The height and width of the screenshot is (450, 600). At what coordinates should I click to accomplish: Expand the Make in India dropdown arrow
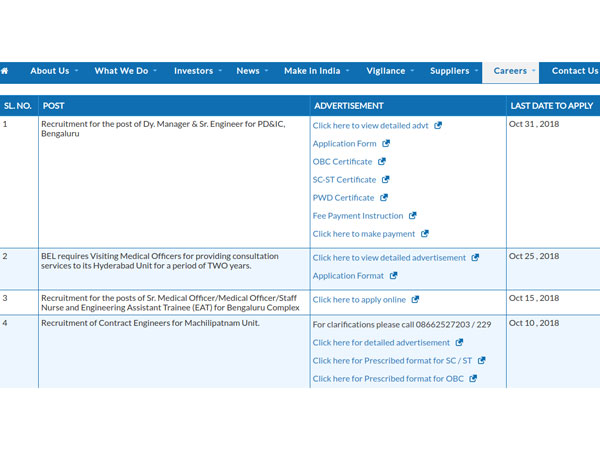(x=347, y=70)
